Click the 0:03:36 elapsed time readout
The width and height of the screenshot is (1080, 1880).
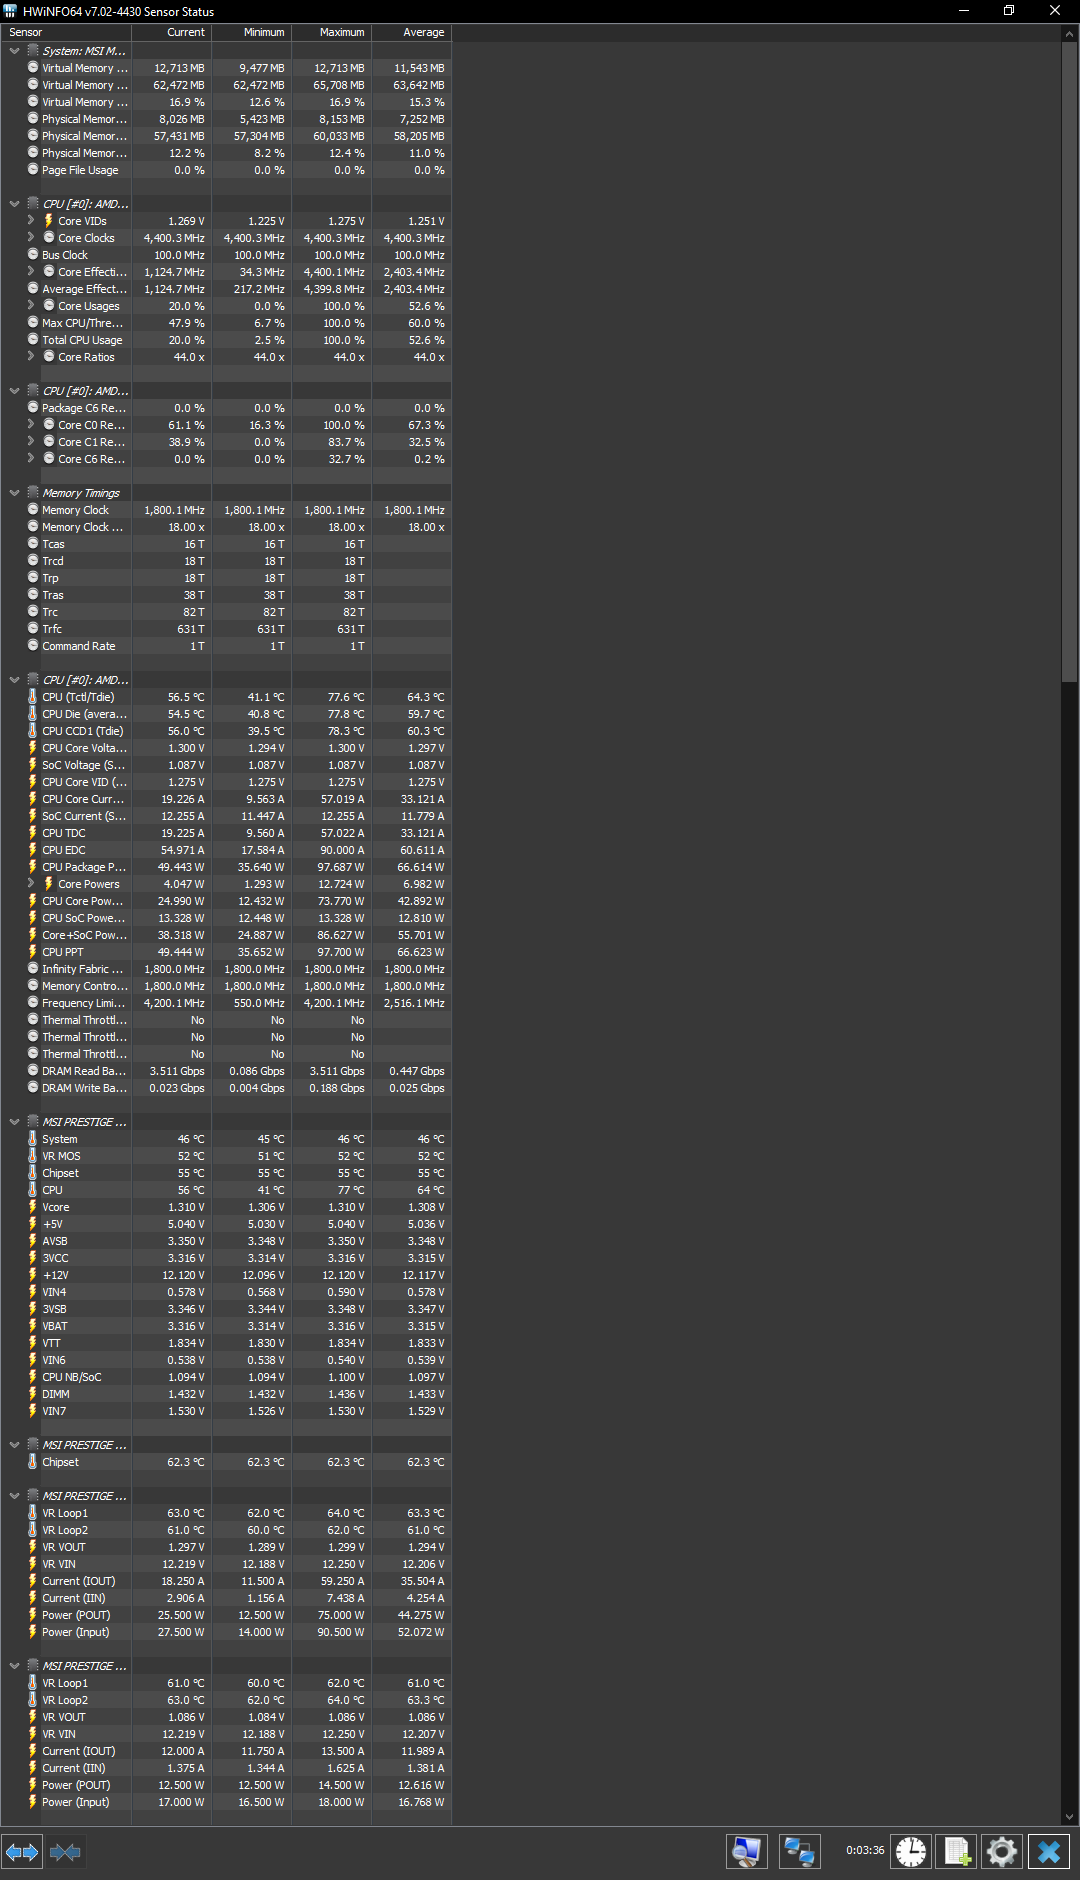[x=865, y=1851]
